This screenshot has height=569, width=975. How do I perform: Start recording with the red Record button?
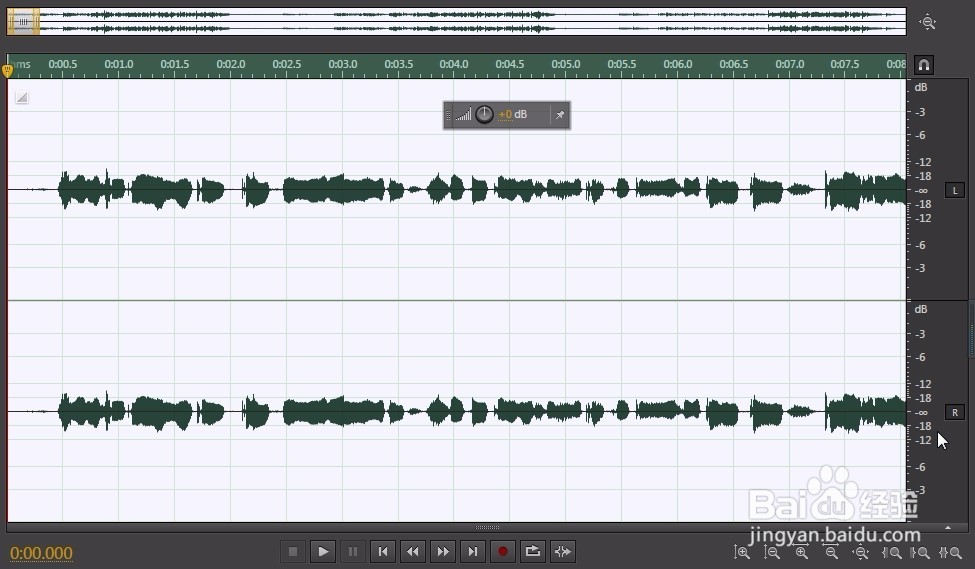tap(502, 552)
